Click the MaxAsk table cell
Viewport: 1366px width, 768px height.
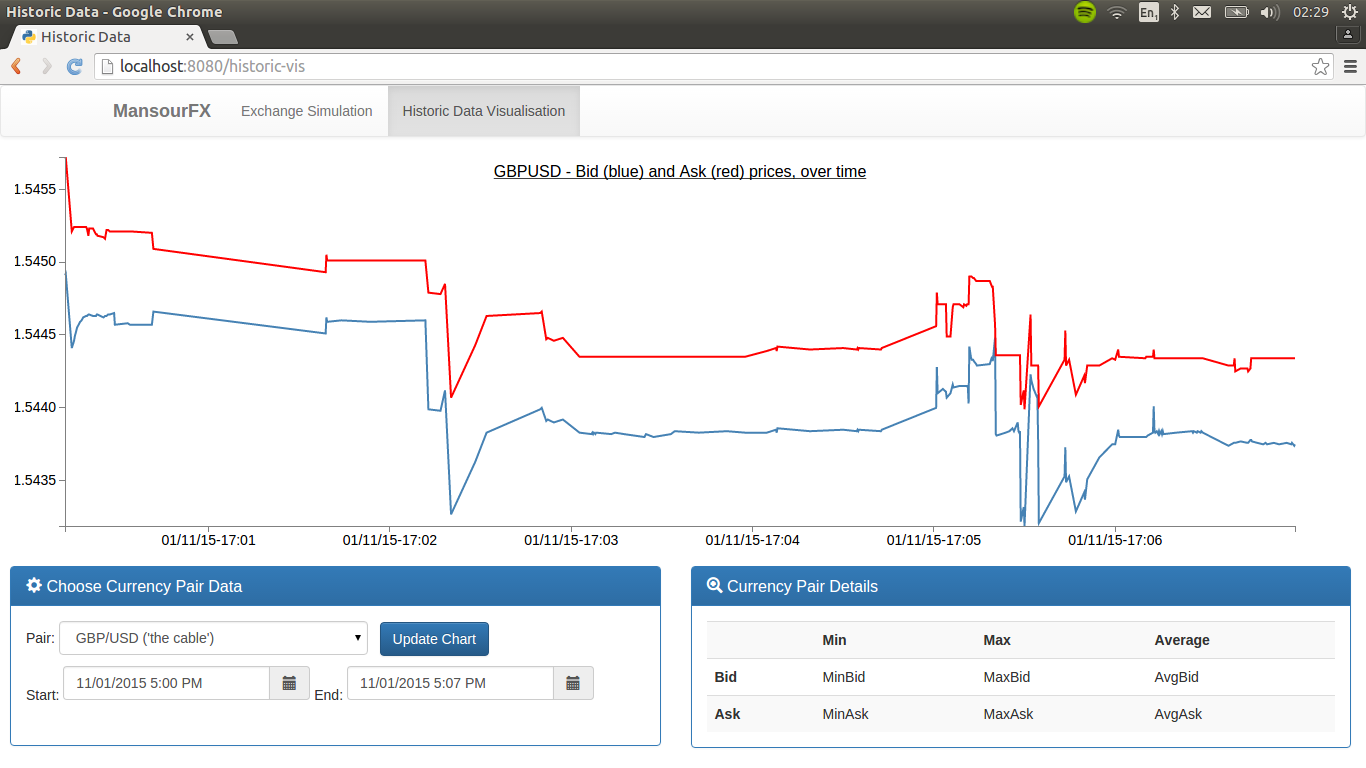[x=1009, y=714]
